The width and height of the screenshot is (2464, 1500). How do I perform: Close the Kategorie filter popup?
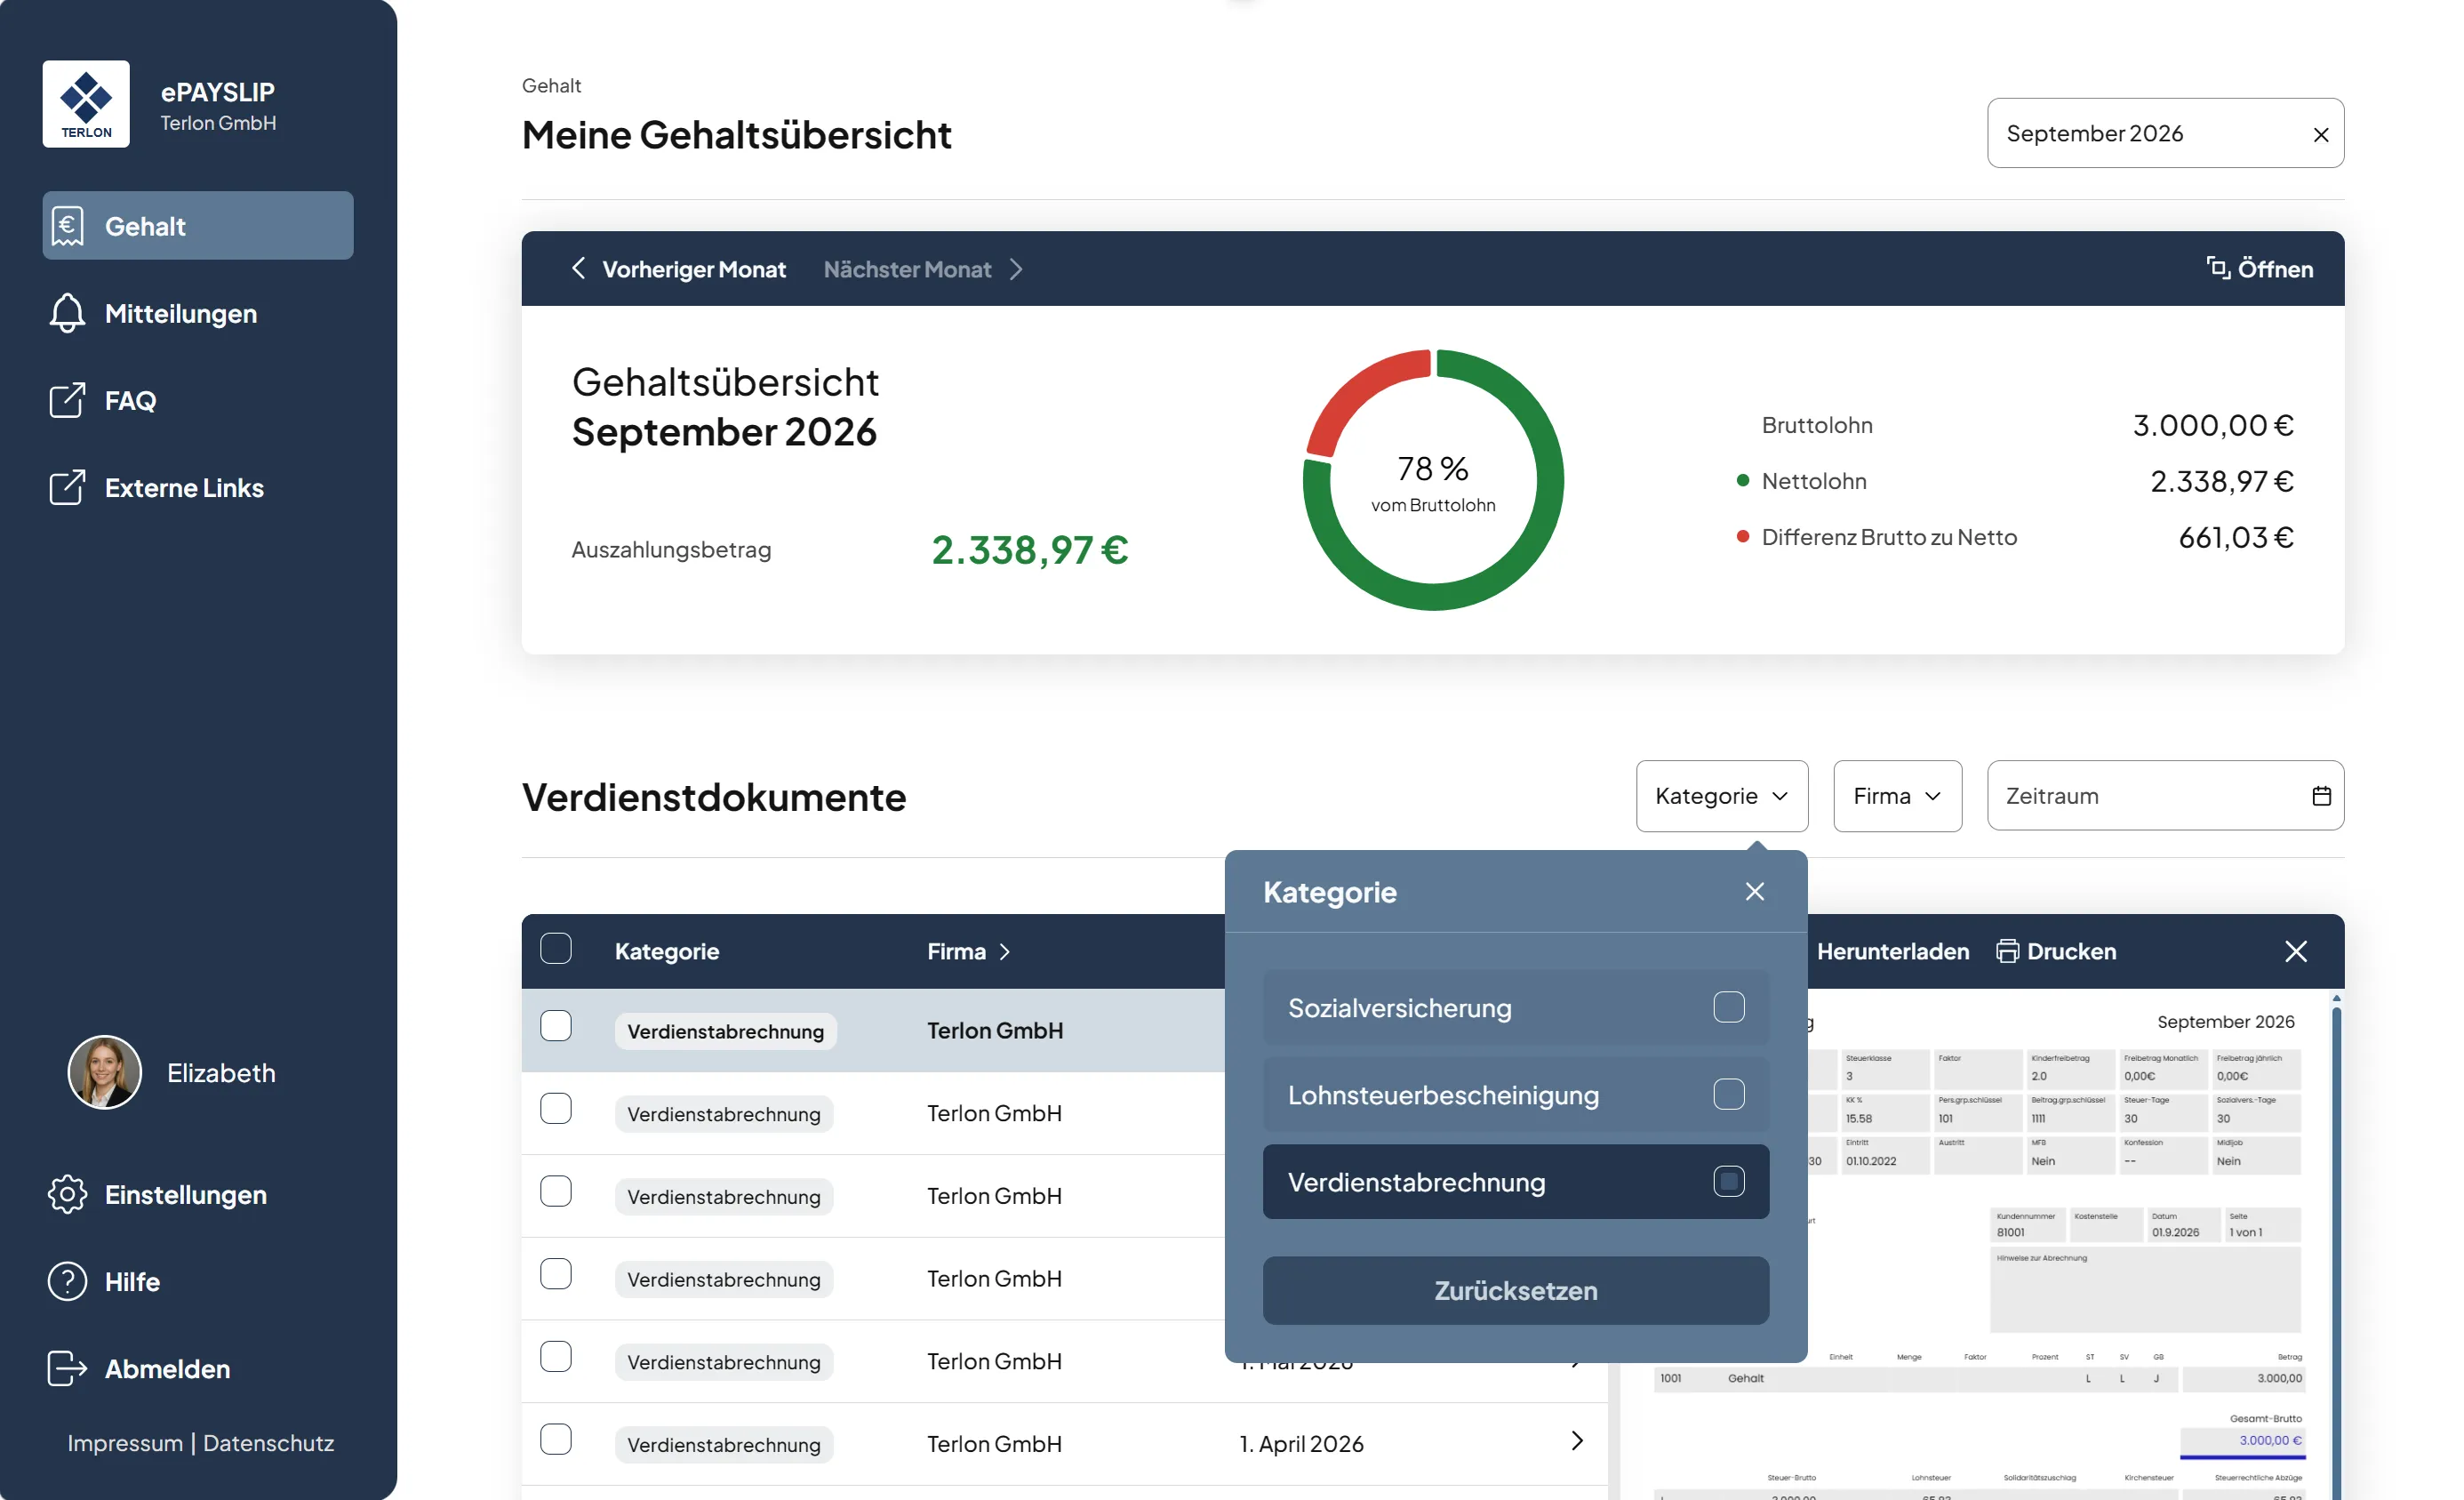pos(1755,892)
